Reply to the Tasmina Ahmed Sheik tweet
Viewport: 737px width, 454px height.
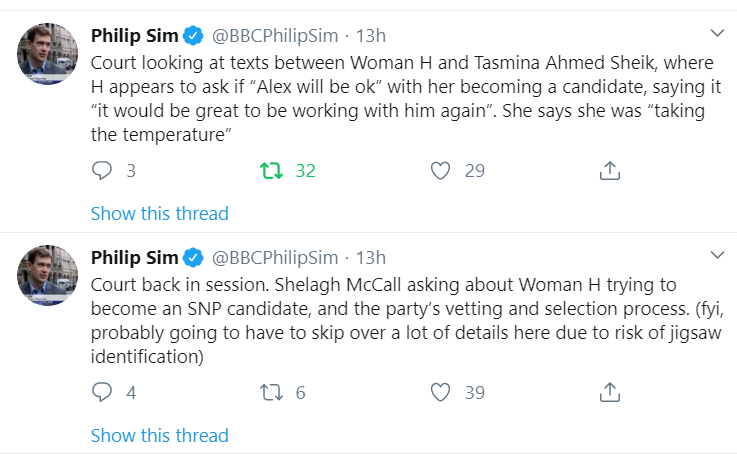[x=102, y=170]
